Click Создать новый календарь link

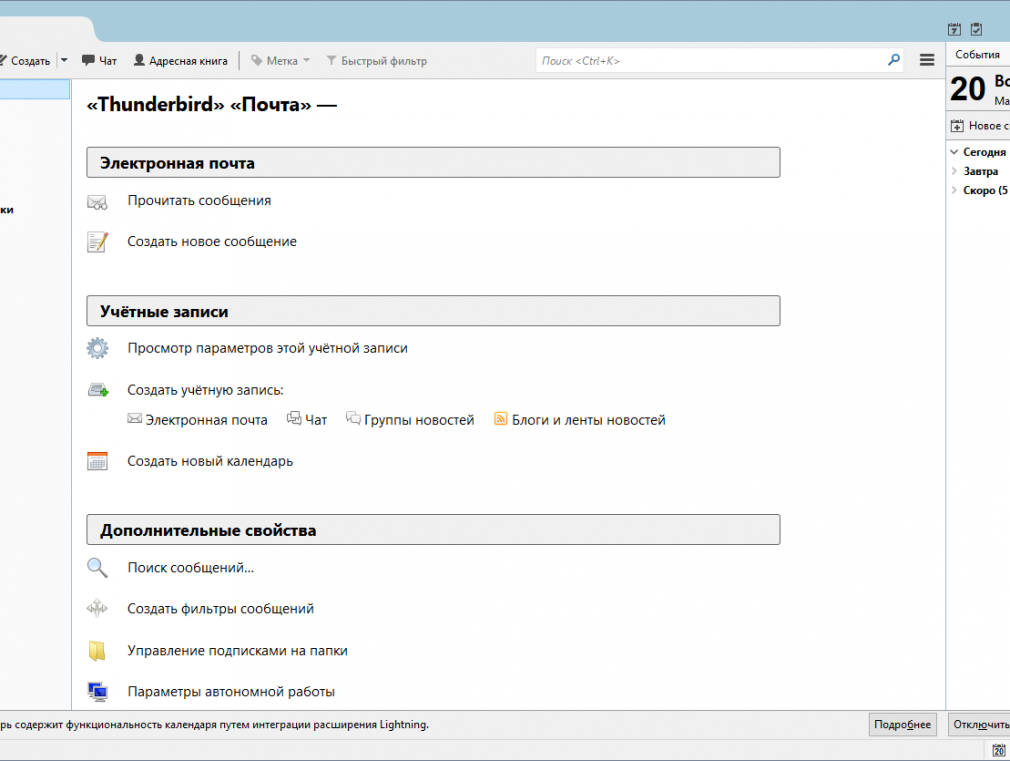click(x=210, y=461)
